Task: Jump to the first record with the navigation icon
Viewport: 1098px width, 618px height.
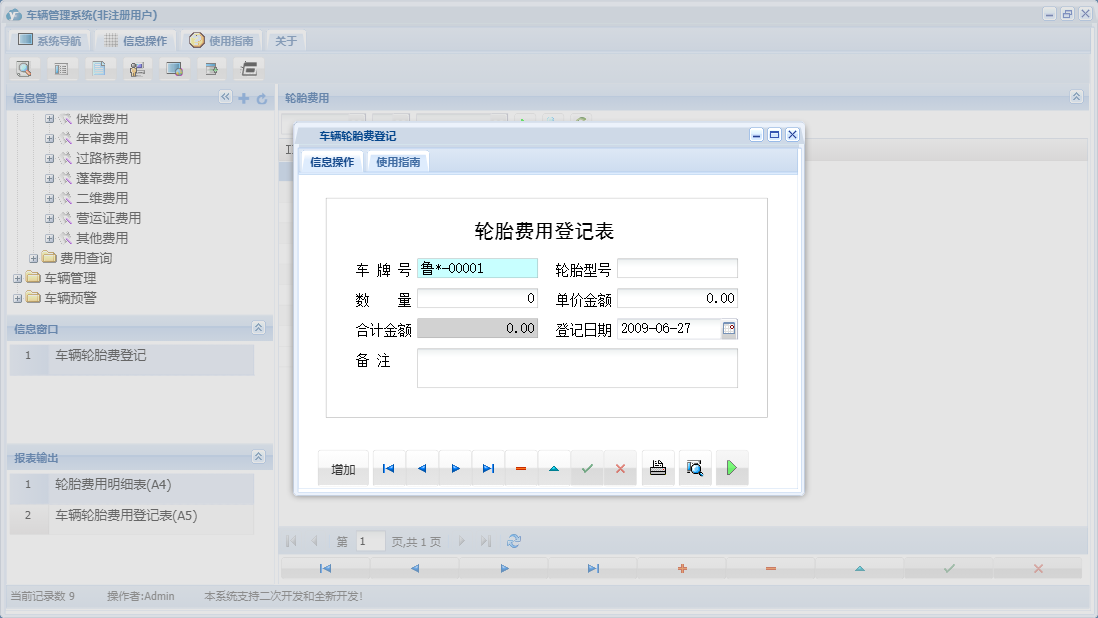Action: point(388,467)
